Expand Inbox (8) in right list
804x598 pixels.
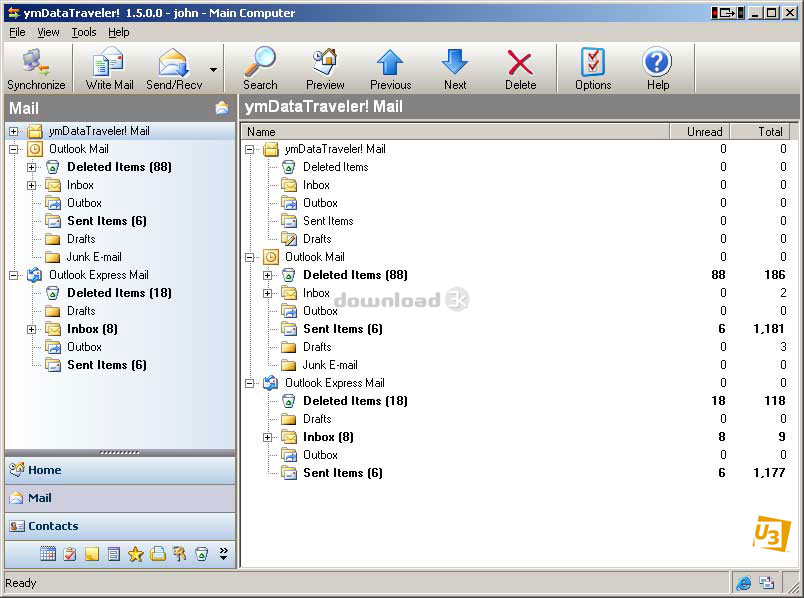coord(268,437)
